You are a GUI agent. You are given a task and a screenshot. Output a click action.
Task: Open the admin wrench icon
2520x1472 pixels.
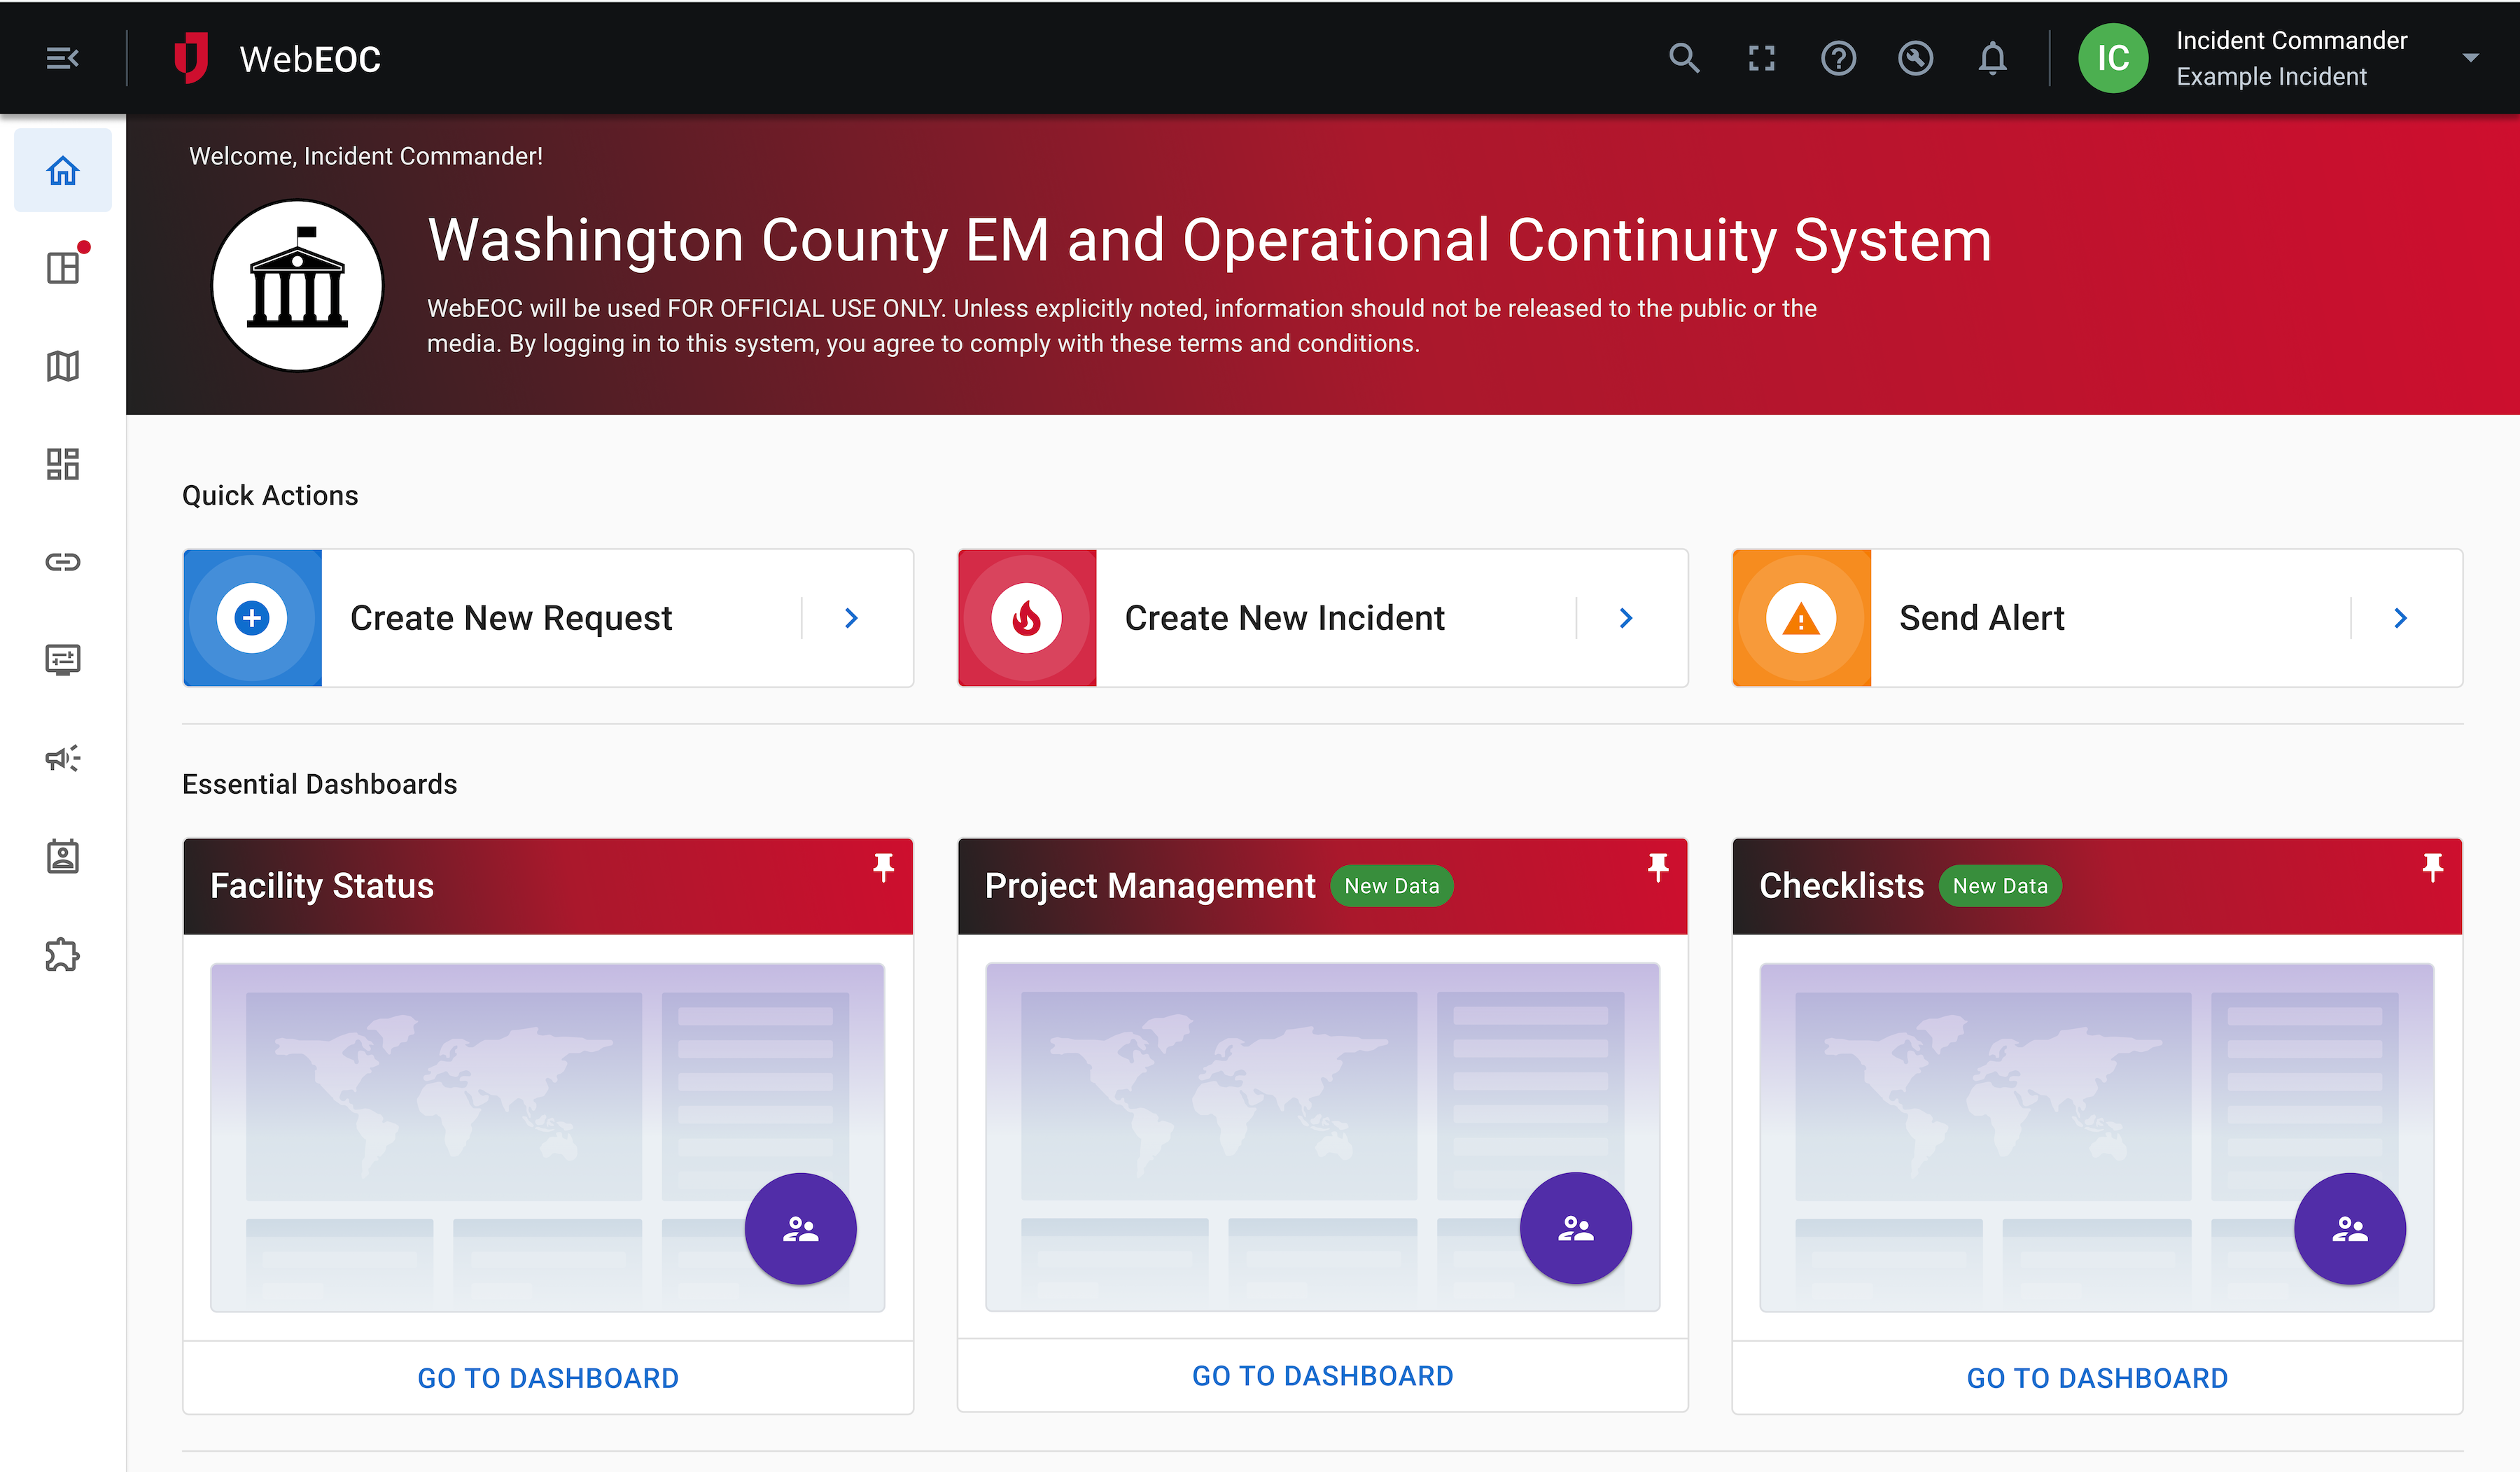tap(1915, 58)
